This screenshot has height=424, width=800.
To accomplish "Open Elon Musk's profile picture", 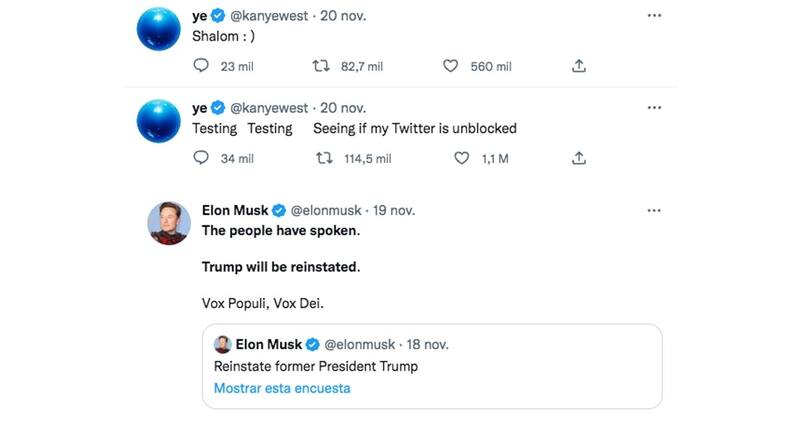I will (x=170, y=222).
